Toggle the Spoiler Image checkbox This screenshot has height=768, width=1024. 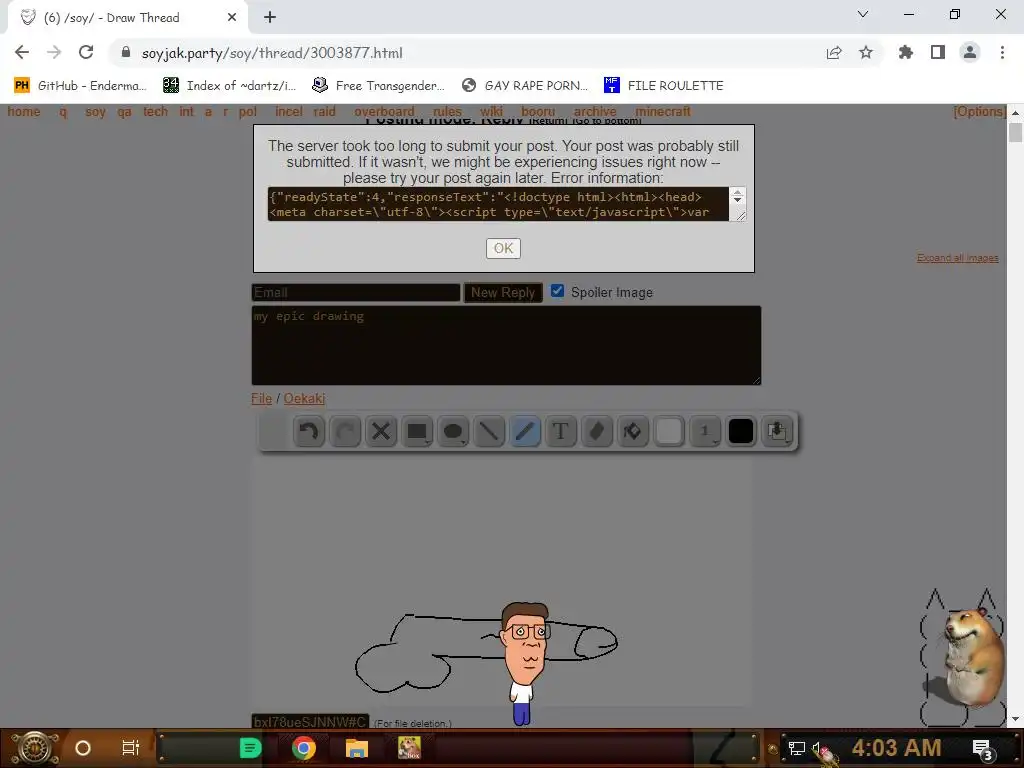(x=557, y=291)
